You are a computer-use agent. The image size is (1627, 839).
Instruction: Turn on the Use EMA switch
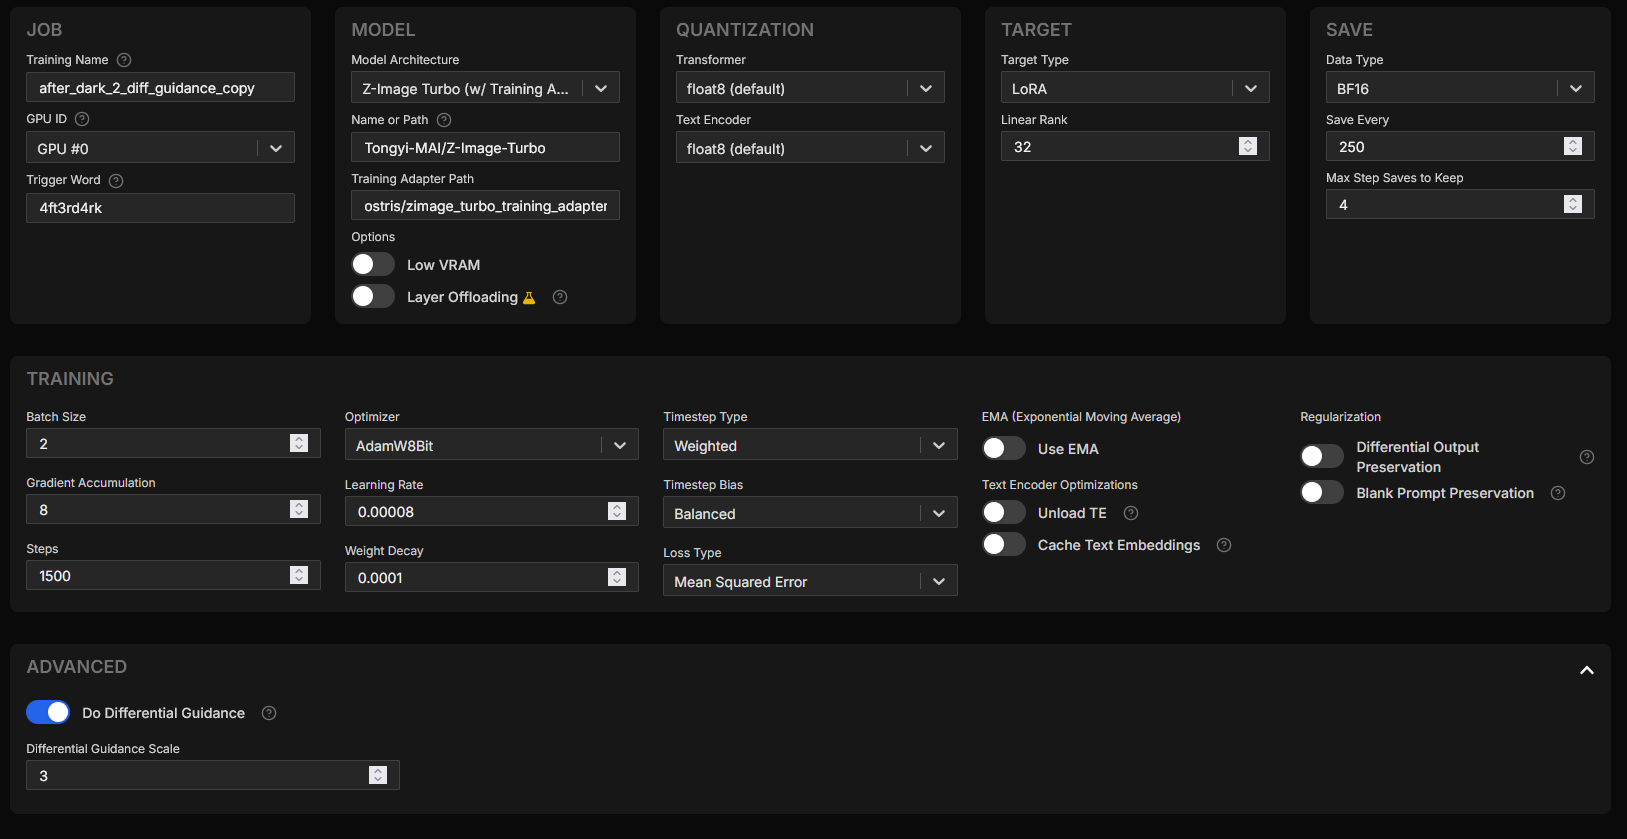pyautogui.click(x=1003, y=449)
